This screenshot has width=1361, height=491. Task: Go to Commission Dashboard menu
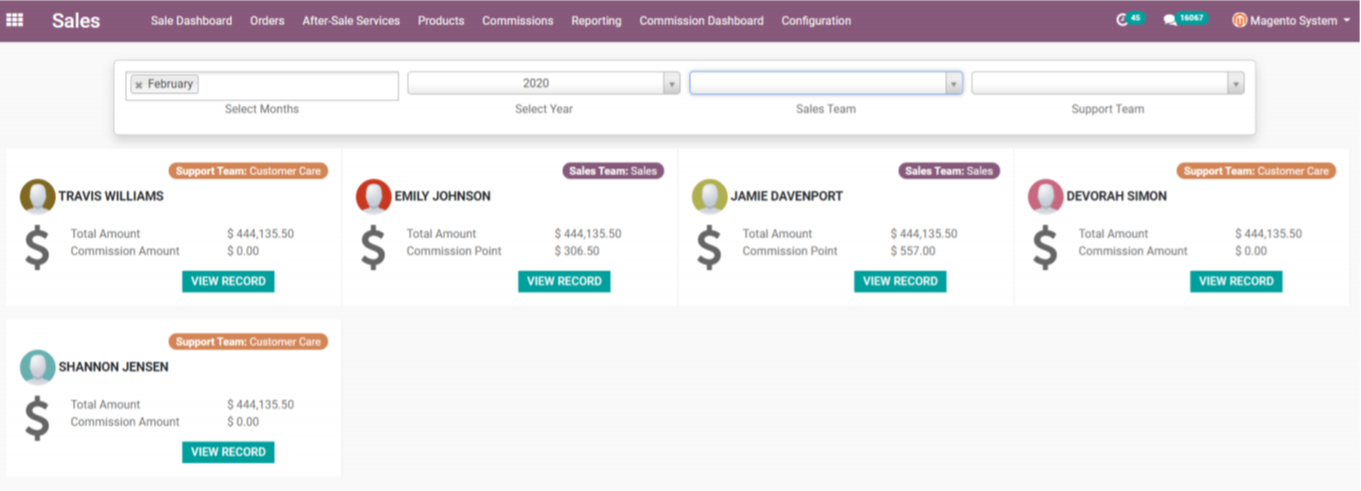coord(701,20)
